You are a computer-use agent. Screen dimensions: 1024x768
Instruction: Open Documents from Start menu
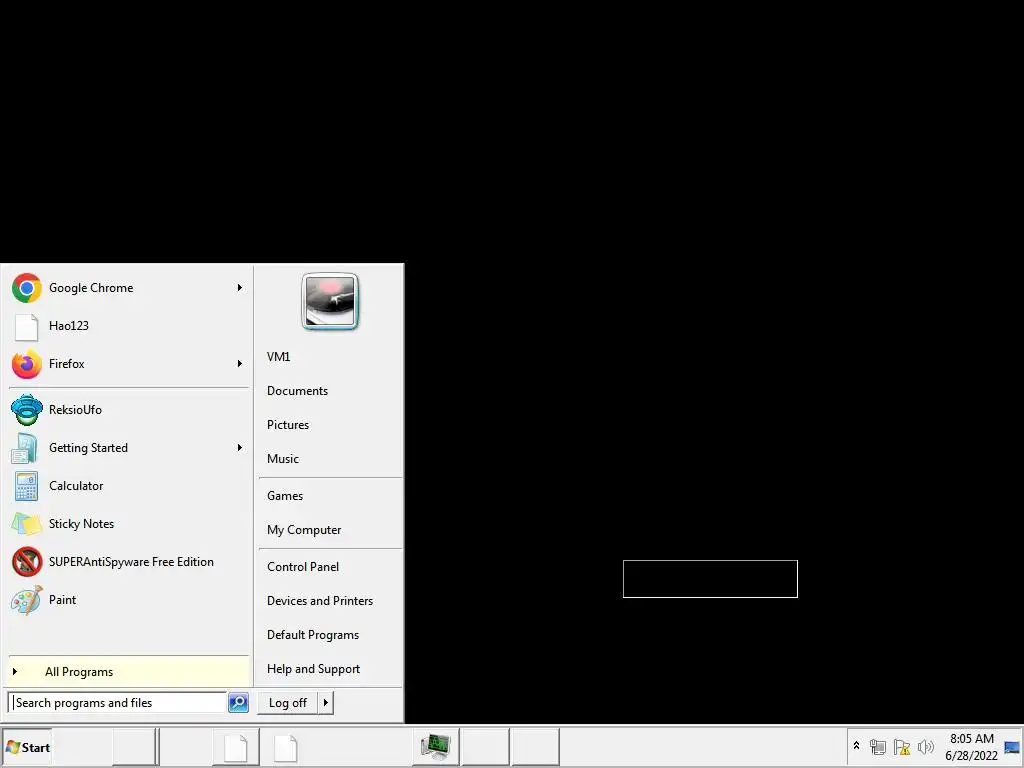297,391
